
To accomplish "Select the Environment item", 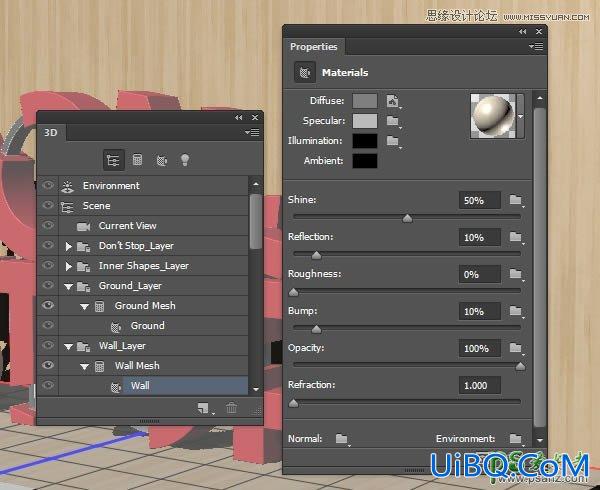I will pos(153,186).
